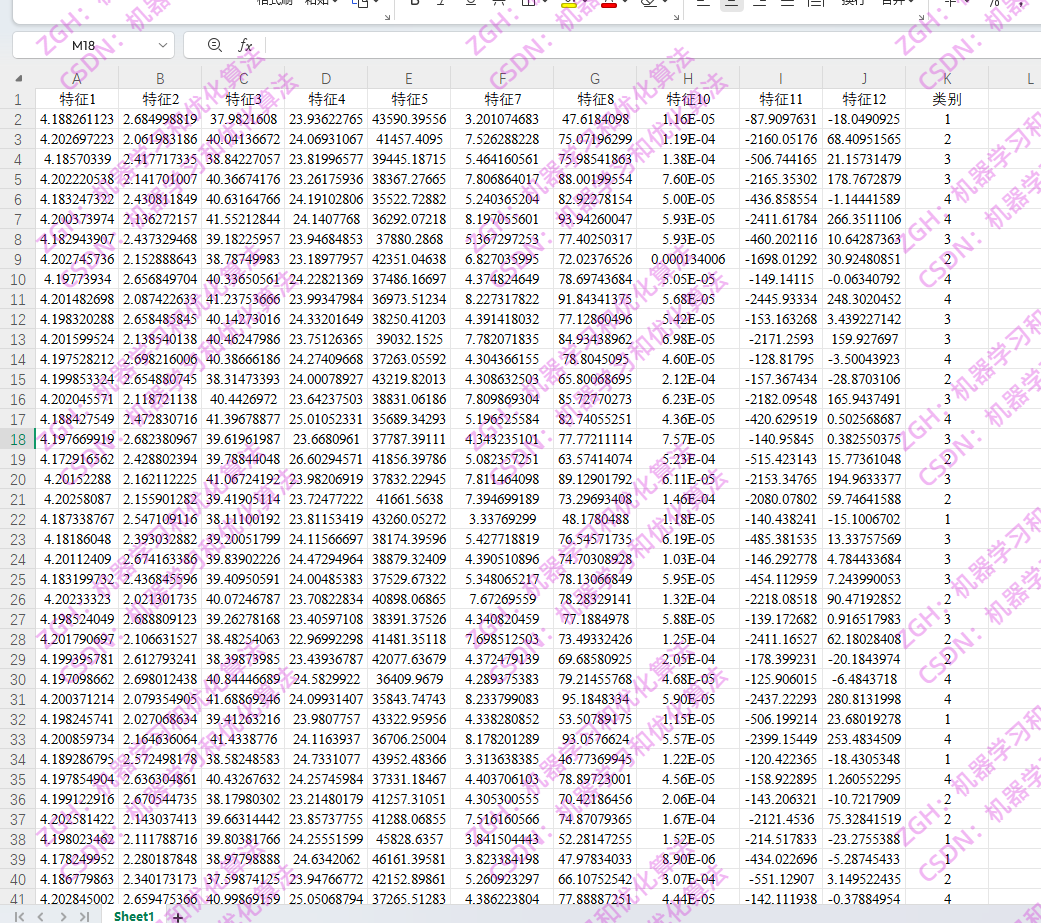Open alignment settings dialog launcher arrow
Viewport: 1041px width, 923px height.
click(x=921, y=17)
